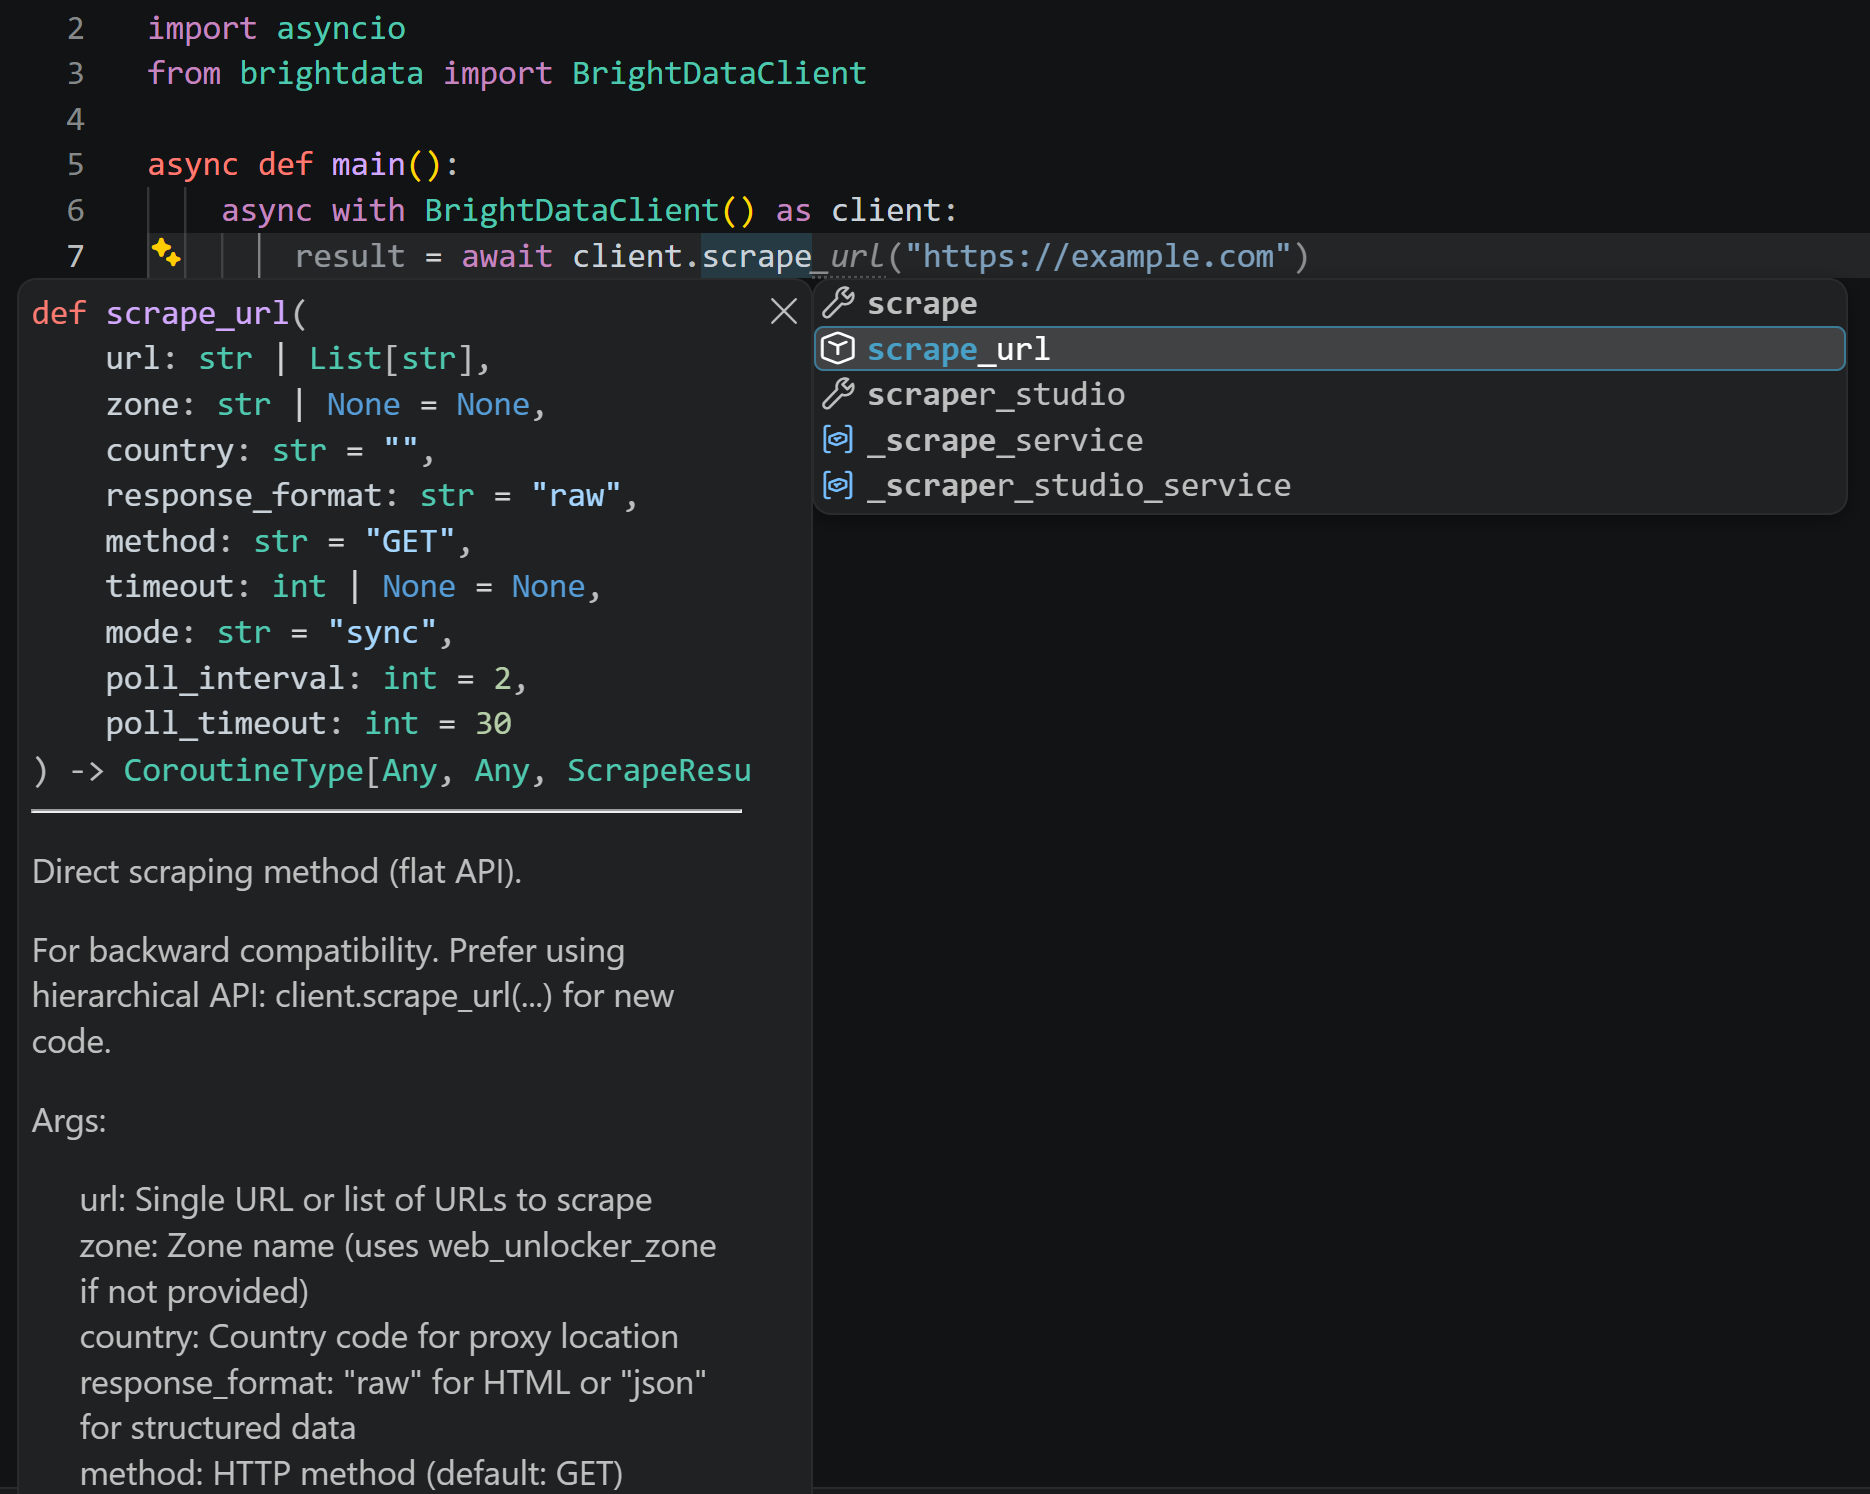
Task: Click 'url: Single URL or list of URLs to scrape'
Action: click(x=366, y=1199)
